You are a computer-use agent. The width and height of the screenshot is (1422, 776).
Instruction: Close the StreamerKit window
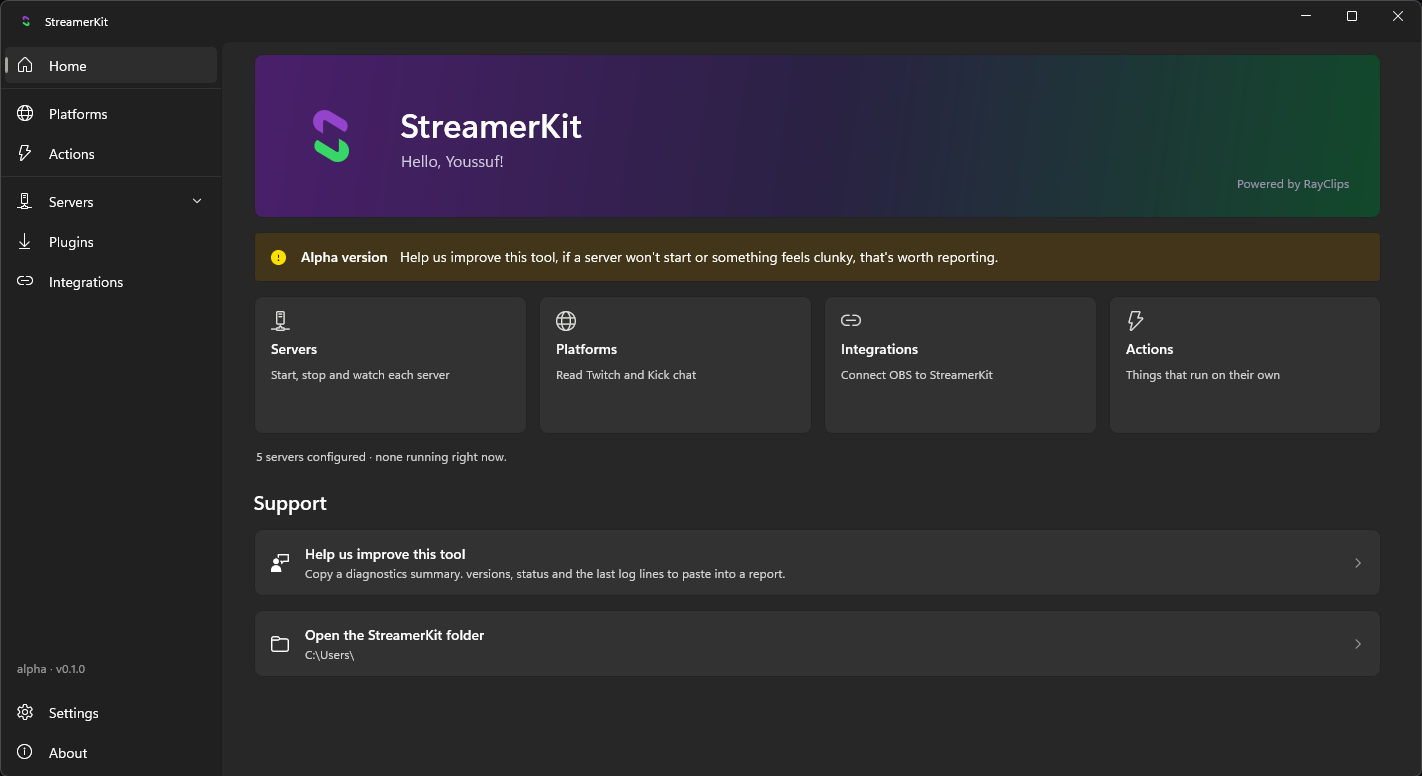pyautogui.click(x=1398, y=16)
